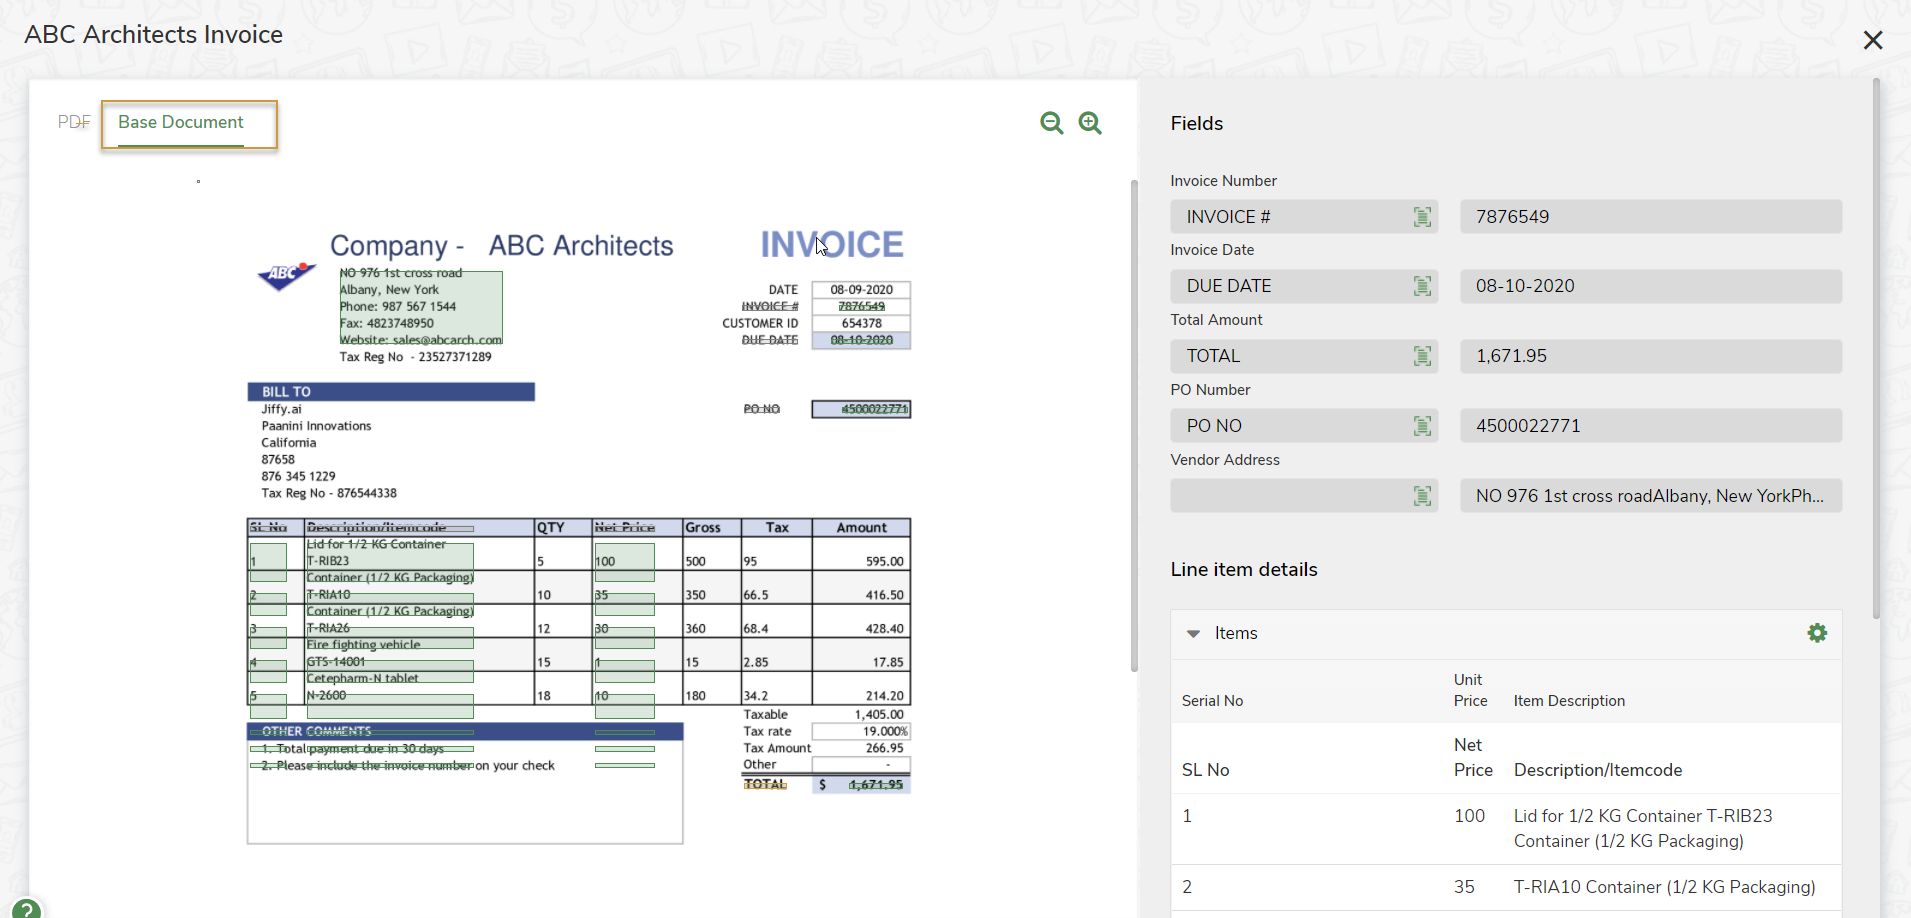Click the 'SL No' cell in Items table
The height and width of the screenshot is (918, 1911).
click(x=1205, y=770)
